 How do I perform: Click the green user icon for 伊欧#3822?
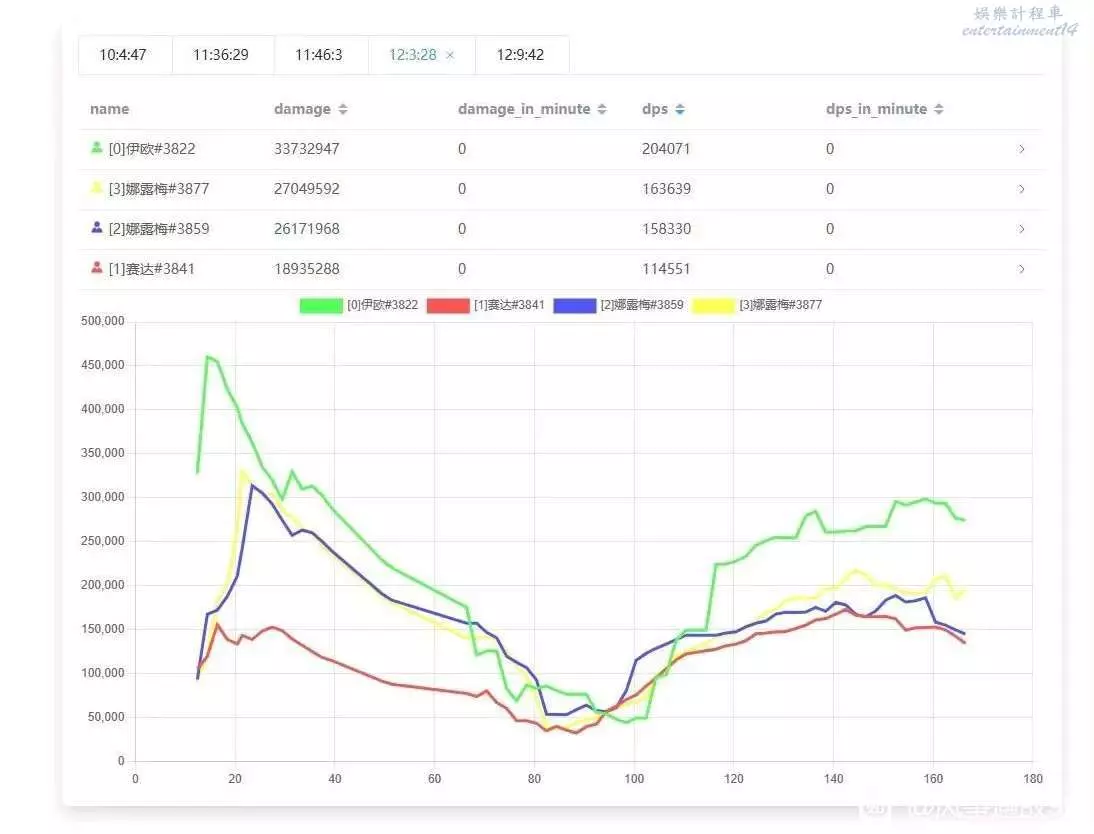point(96,148)
